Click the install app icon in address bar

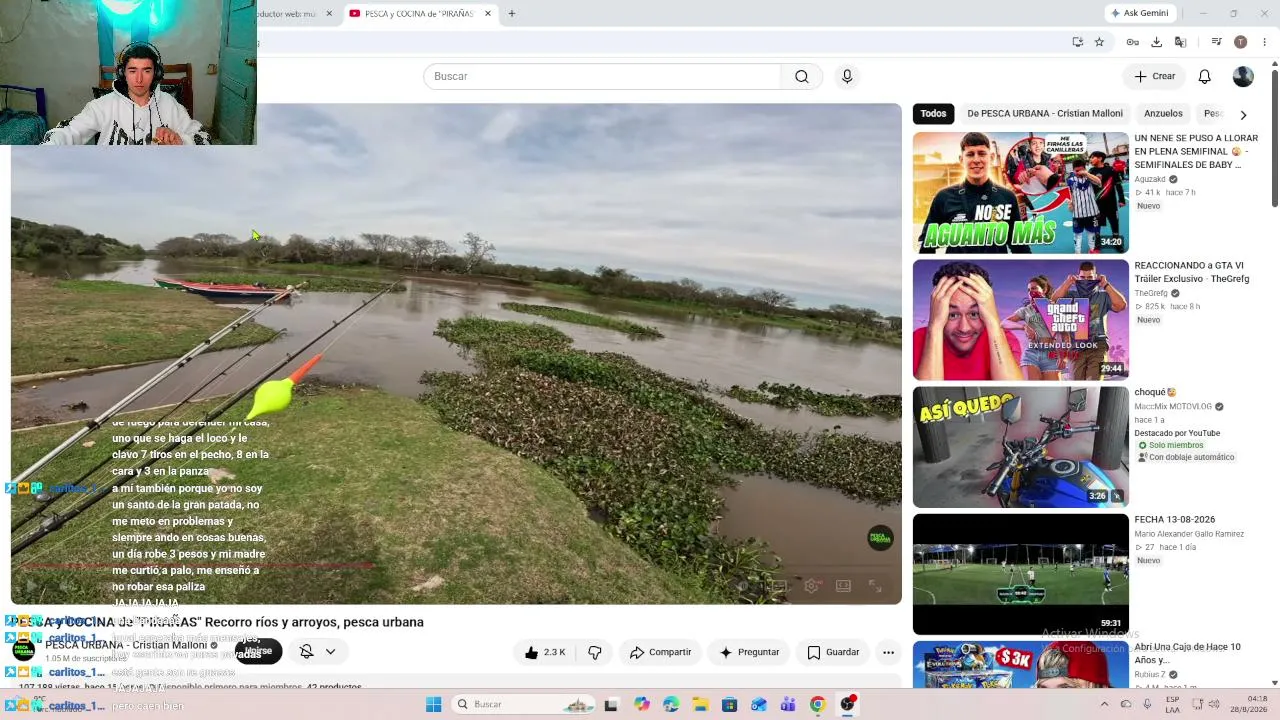(x=1077, y=42)
